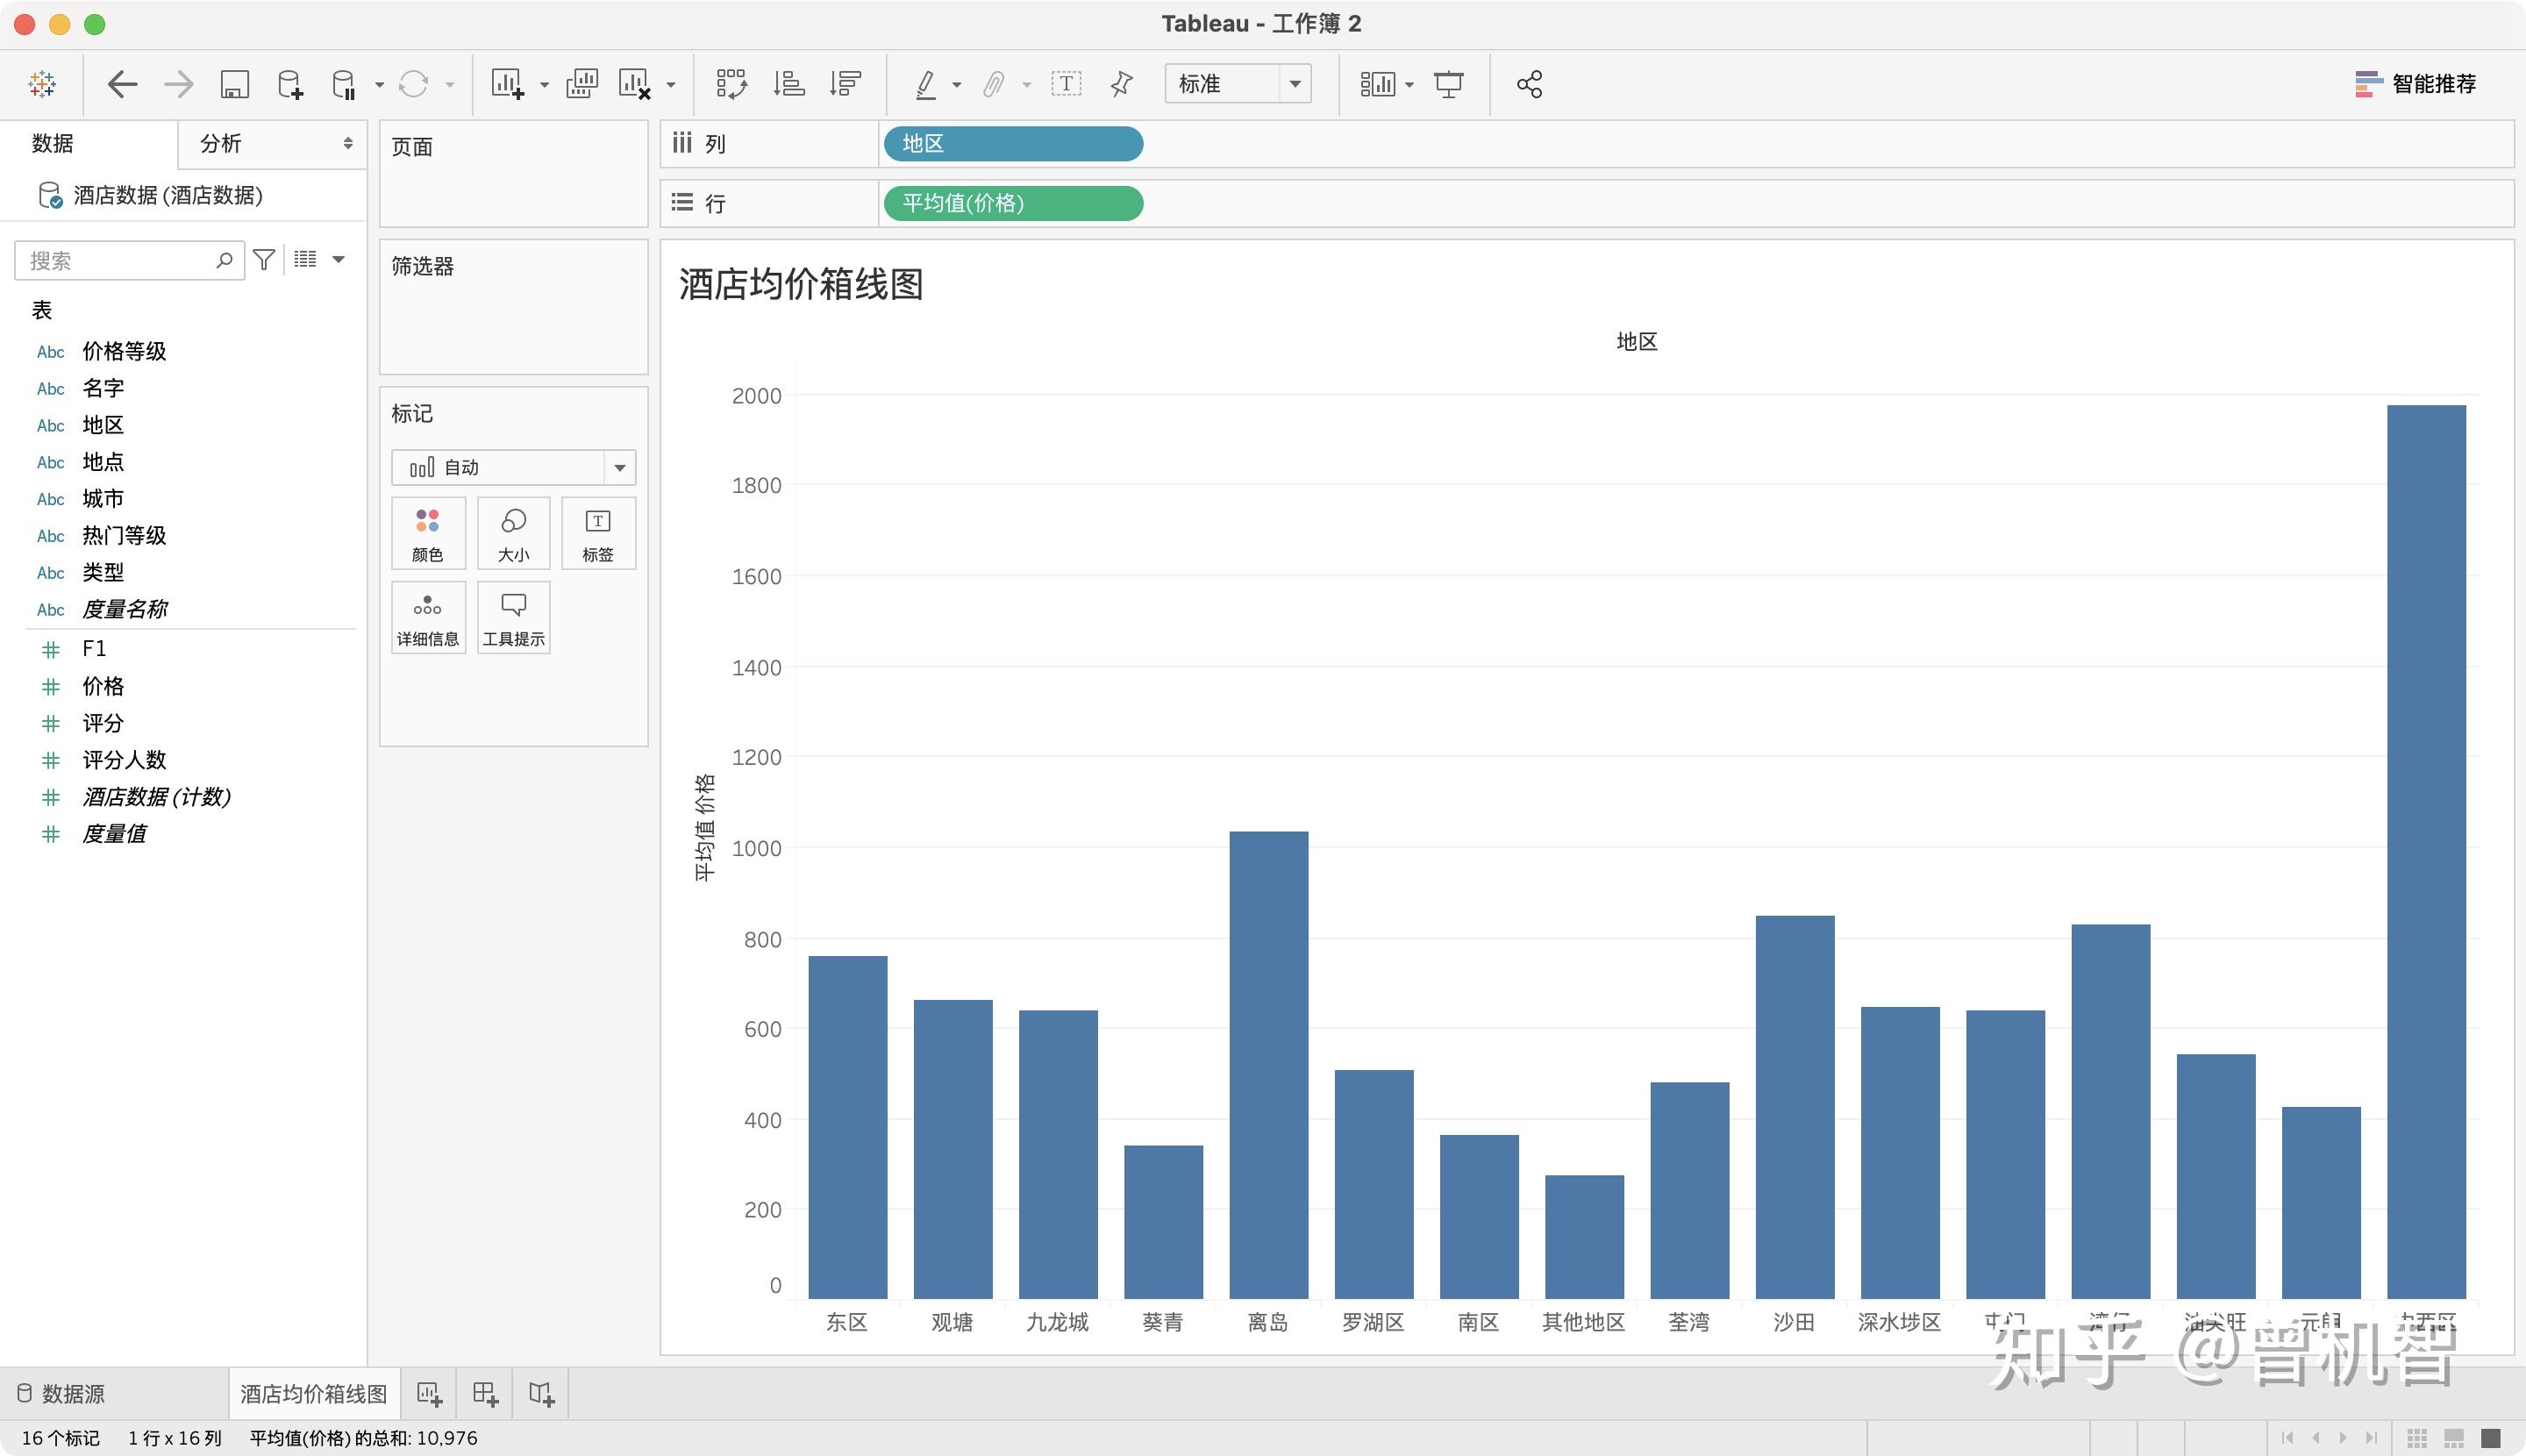The height and width of the screenshot is (1456, 2526).
Task: Click the refresh run update icon
Action: 413,84
